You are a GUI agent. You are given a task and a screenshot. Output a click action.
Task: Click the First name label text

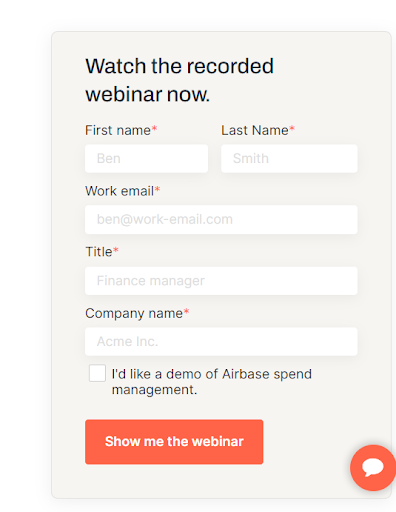click(118, 130)
